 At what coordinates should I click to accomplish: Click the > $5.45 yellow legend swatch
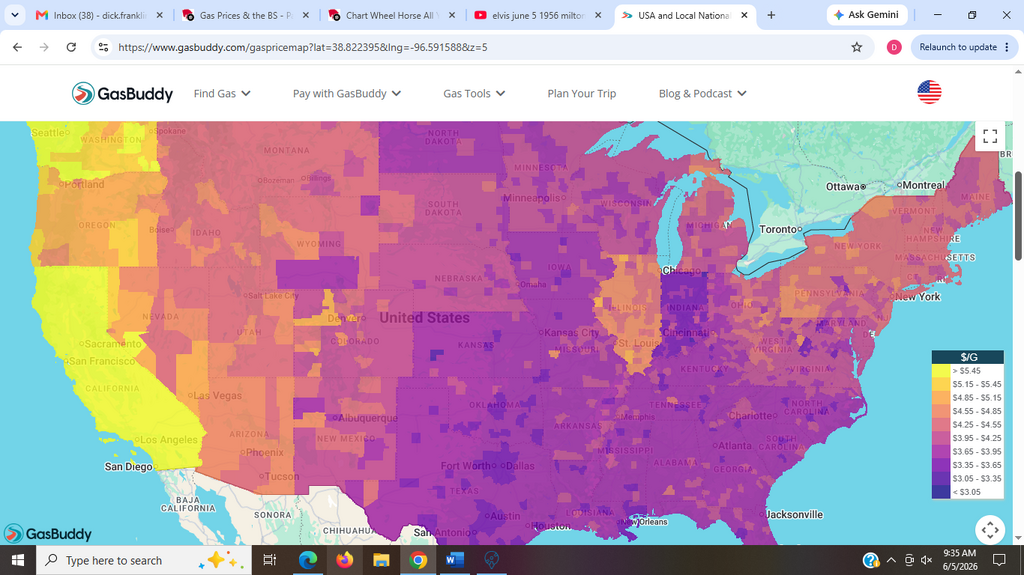coord(940,370)
